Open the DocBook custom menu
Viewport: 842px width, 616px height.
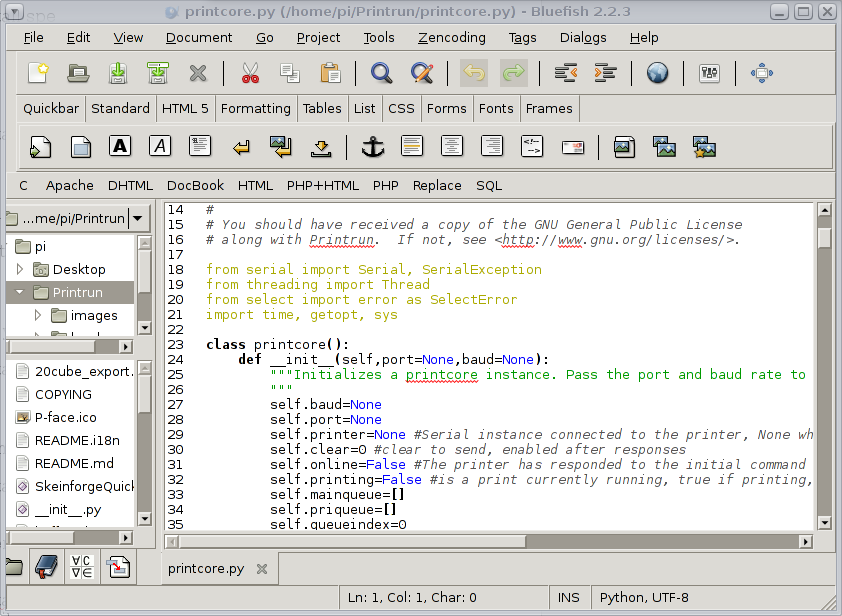pyautogui.click(x=195, y=185)
